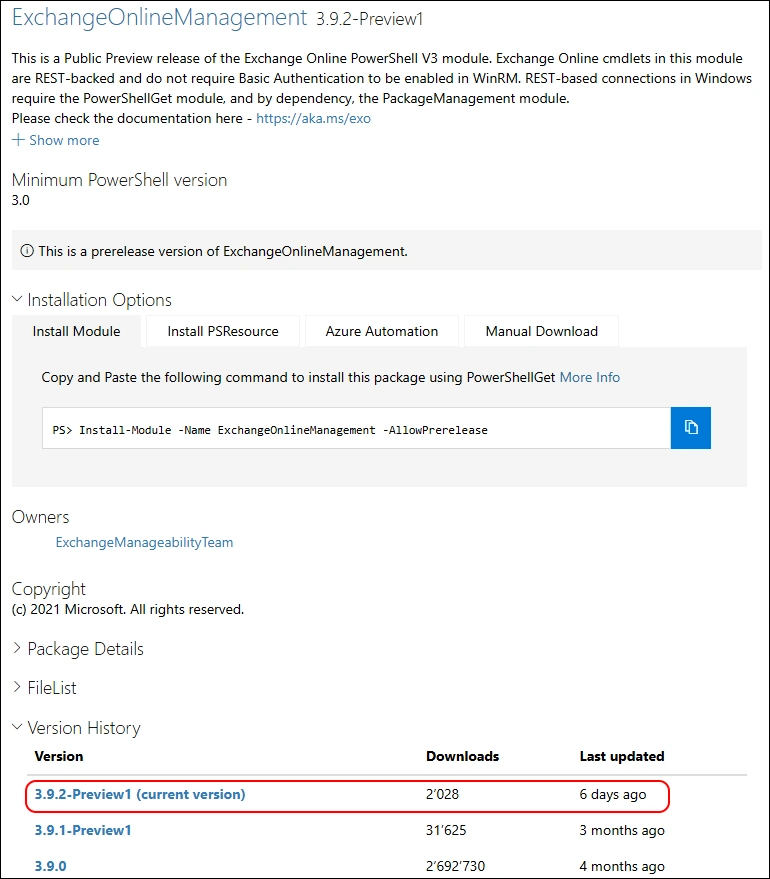The image size is (770, 879).
Task: Switch to the Install Module tab
Action: pos(76,331)
